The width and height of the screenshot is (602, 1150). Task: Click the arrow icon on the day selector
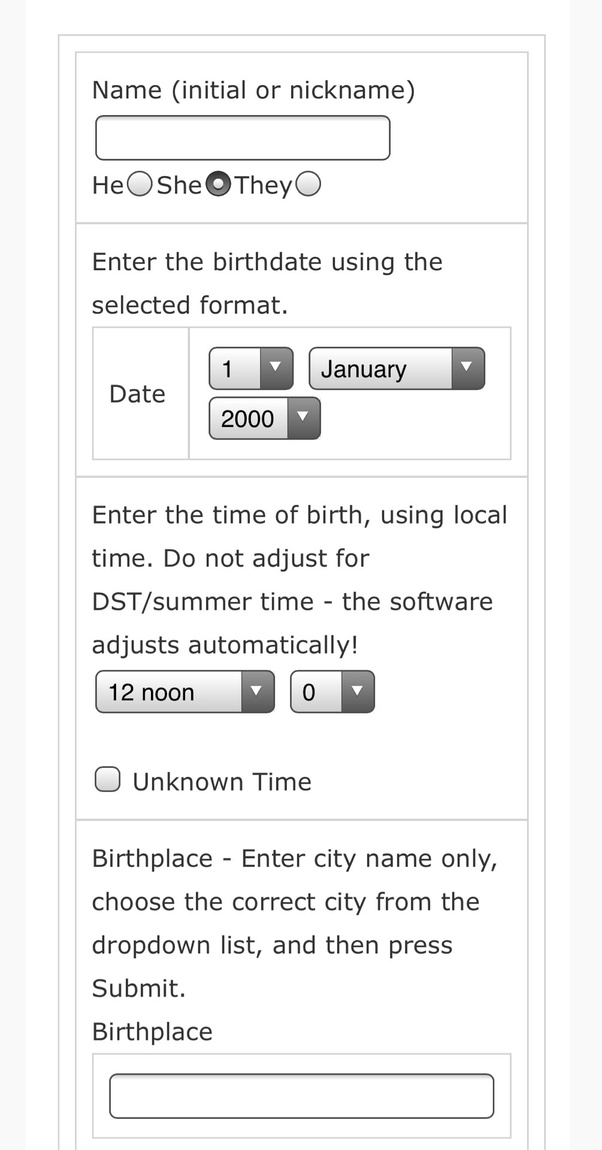[x=276, y=369]
